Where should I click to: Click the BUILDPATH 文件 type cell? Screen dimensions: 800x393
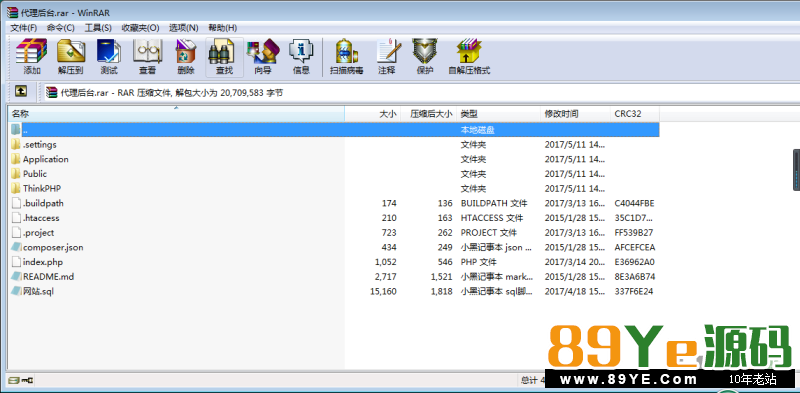click(494, 203)
